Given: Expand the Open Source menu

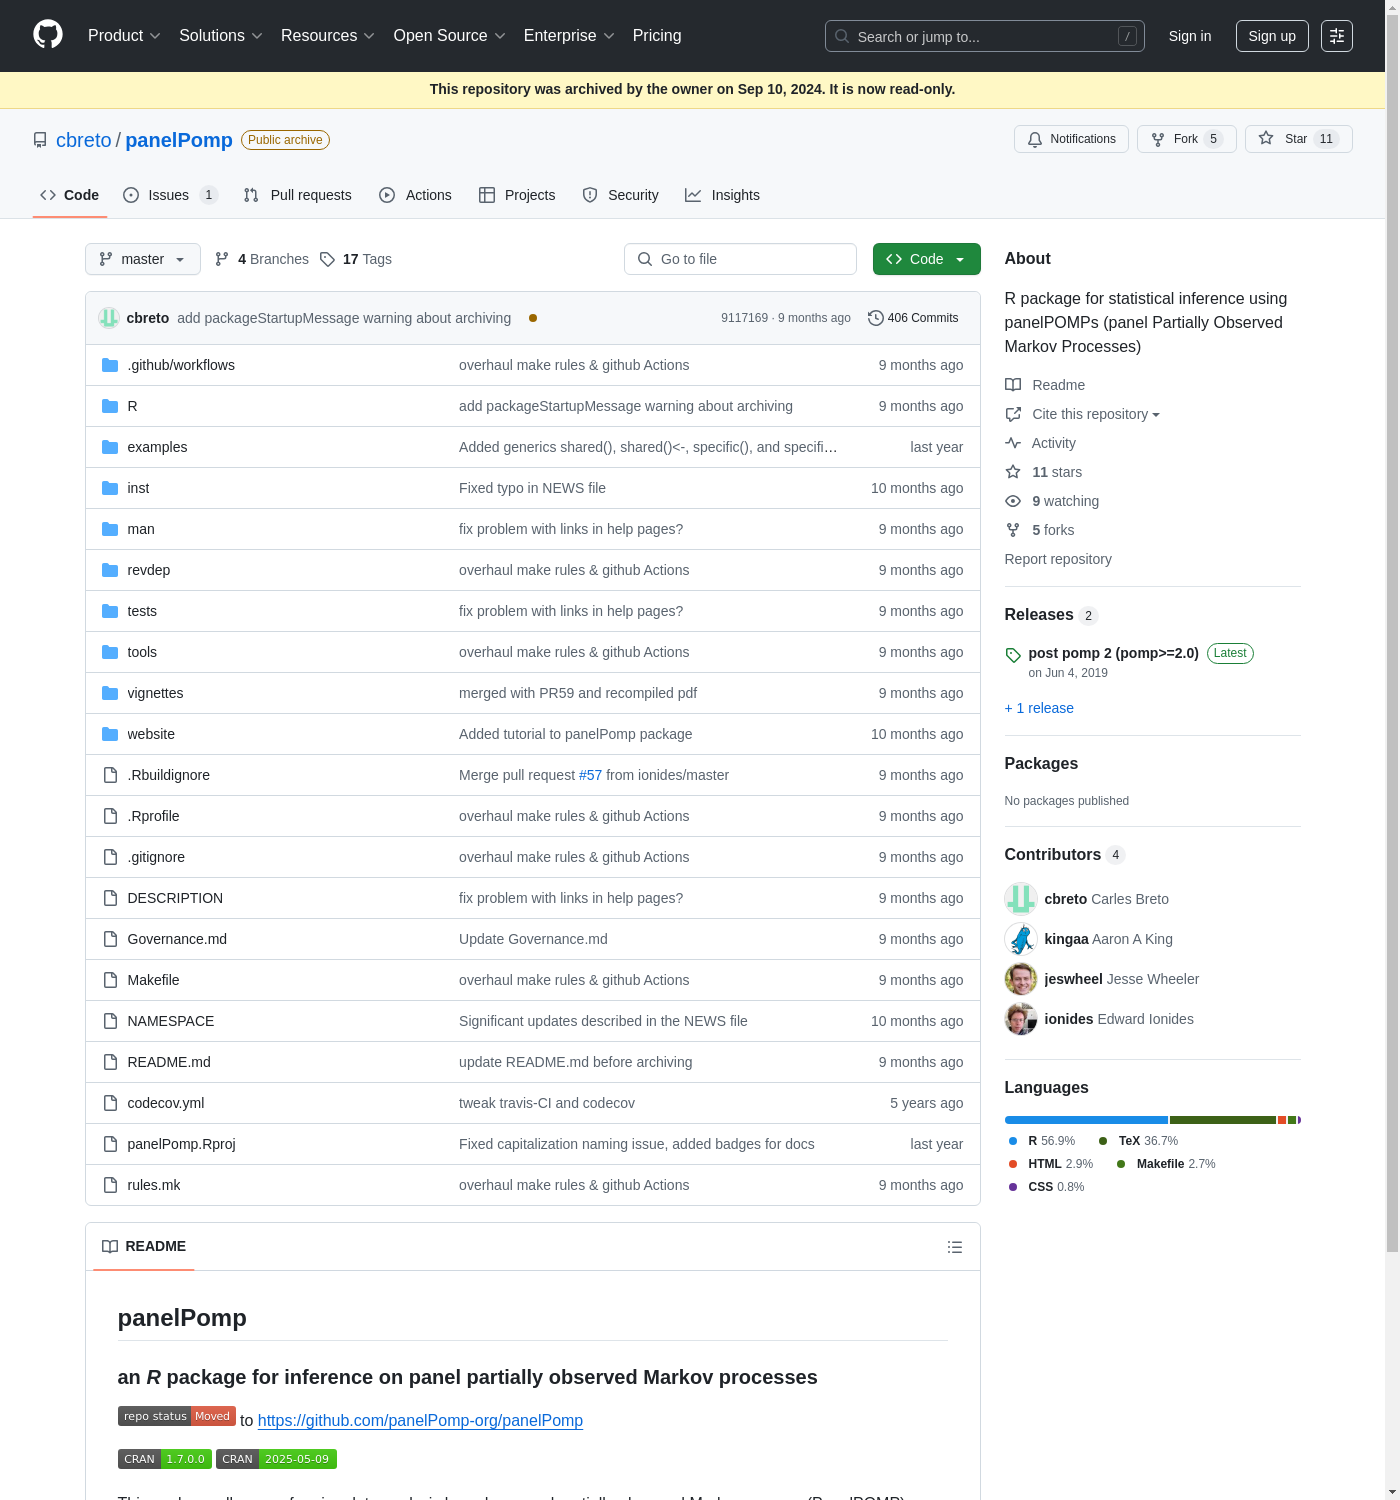Looking at the screenshot, I should click(450, 36).
